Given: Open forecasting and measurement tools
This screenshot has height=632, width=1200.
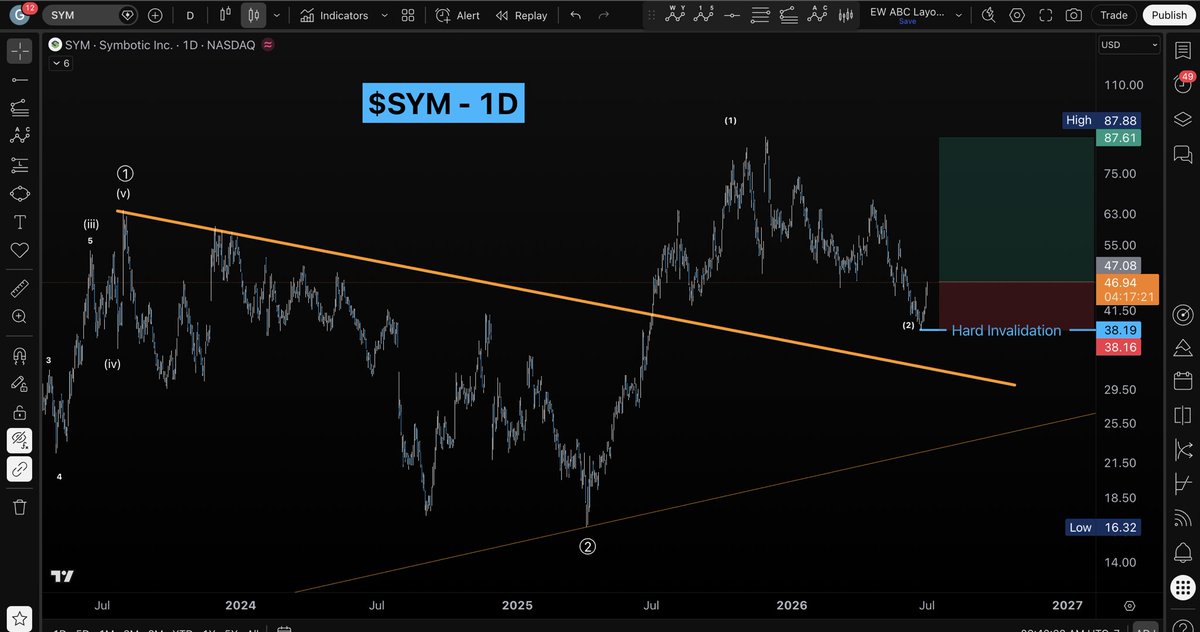Looking at the screenshot, I should click(x=20, y=165).
